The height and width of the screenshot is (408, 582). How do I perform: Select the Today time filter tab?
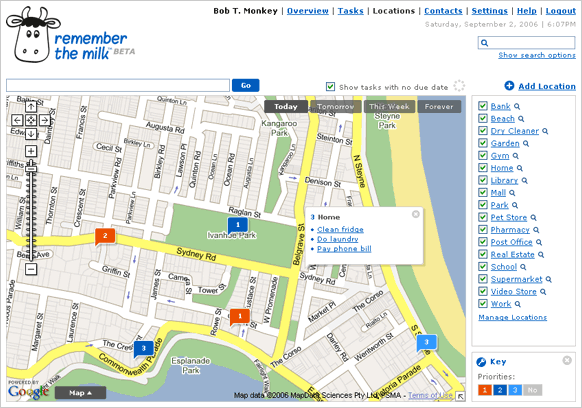pos(286,107)
